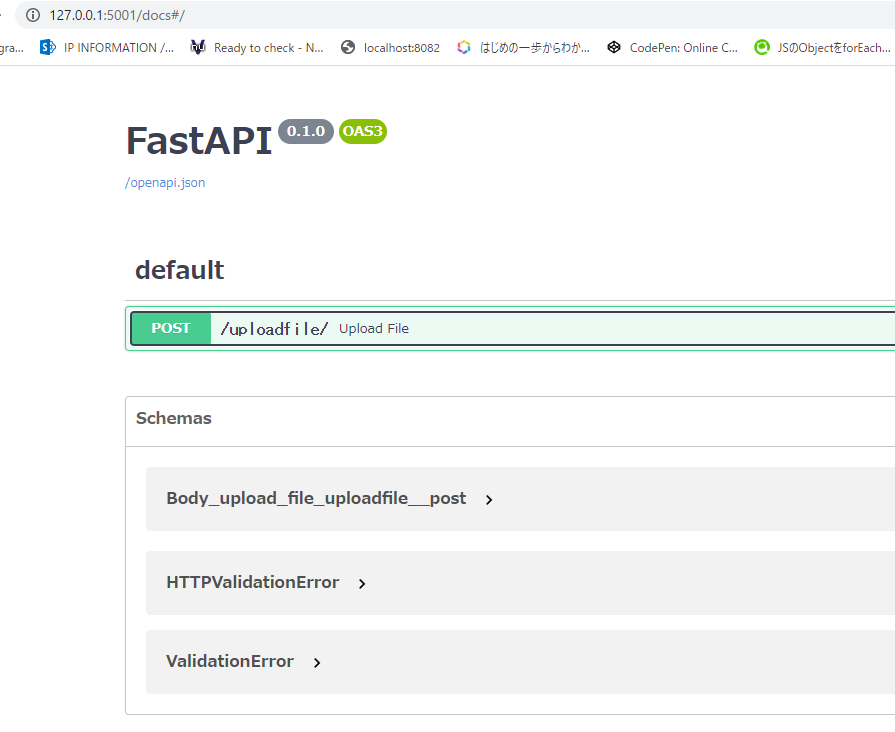Click chevron next to HTTPValidationError
This screenshot has height=732, width=895.
point(362,584)
